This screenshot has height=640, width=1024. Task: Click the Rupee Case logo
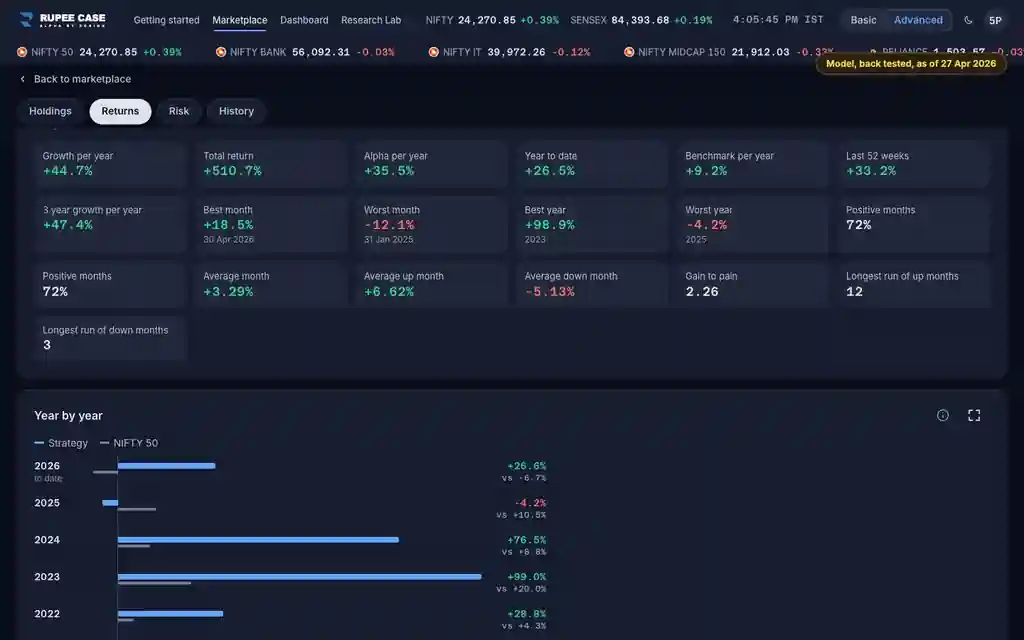(x=63, y=20)
